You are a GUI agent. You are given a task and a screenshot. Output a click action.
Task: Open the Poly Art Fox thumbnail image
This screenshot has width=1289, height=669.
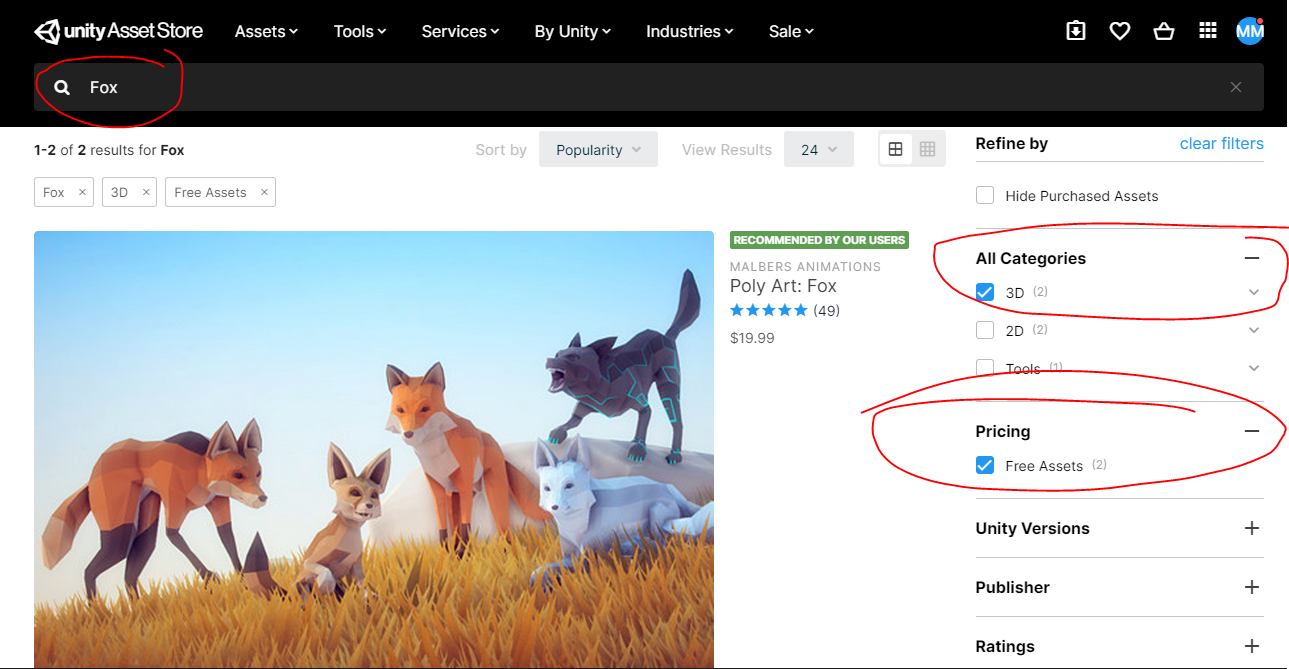click(374, 450)
